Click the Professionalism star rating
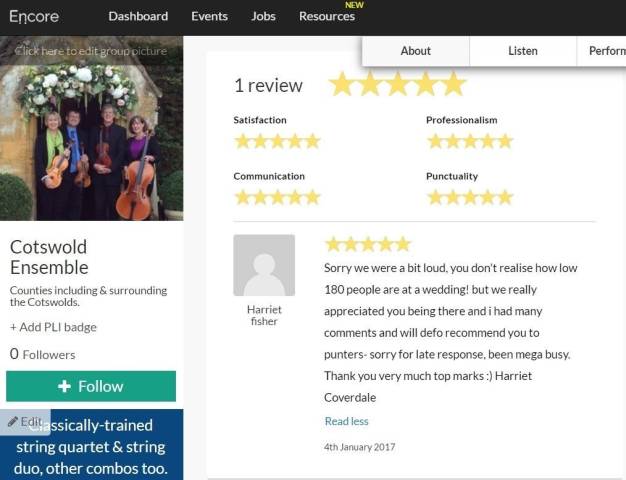626x480 pixels. point(470,141)
